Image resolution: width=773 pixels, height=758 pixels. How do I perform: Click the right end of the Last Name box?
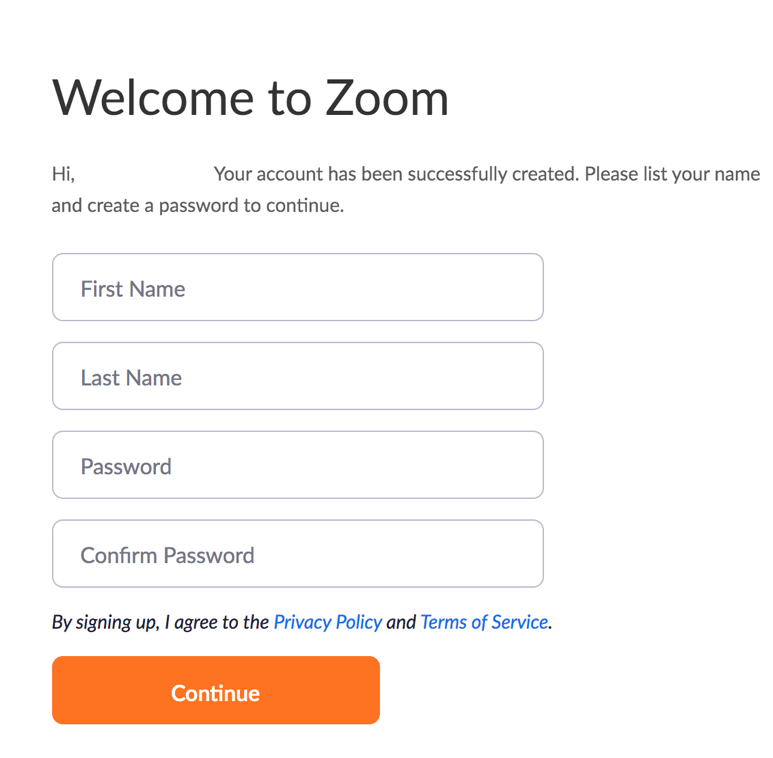point(520,377)
